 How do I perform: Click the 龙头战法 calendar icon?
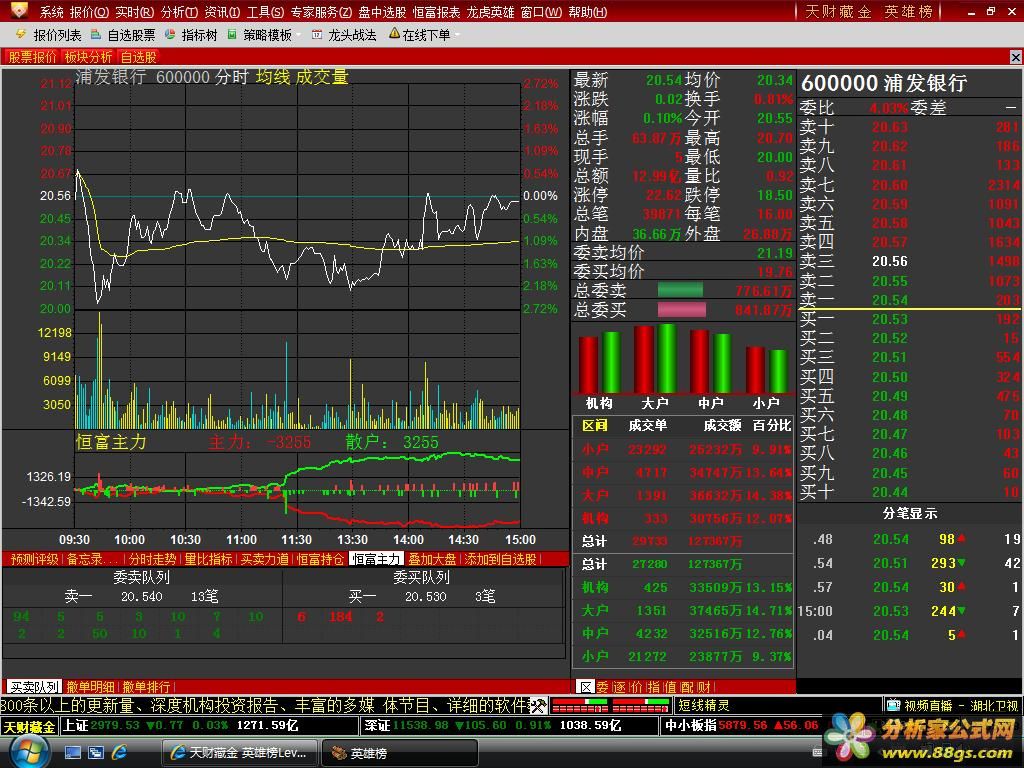tap(317, 35)
